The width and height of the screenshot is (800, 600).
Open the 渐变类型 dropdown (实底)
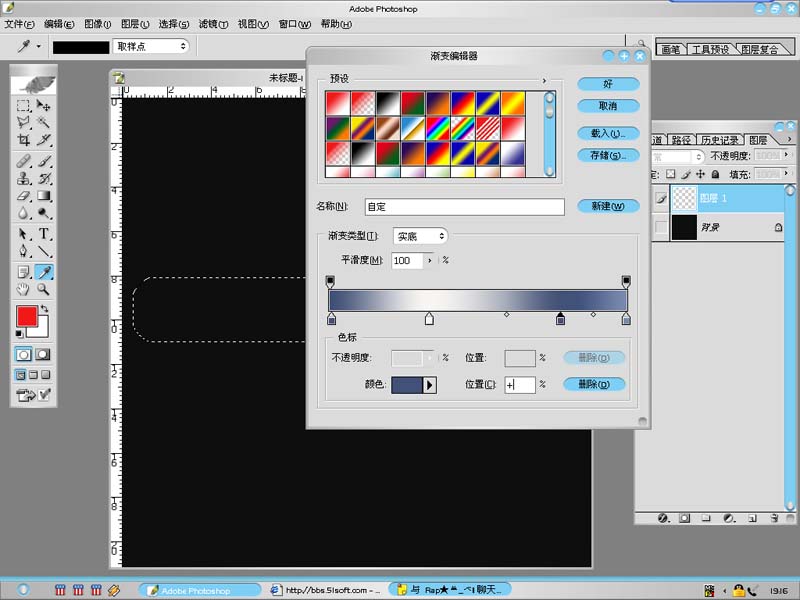(x=420, y=236)
